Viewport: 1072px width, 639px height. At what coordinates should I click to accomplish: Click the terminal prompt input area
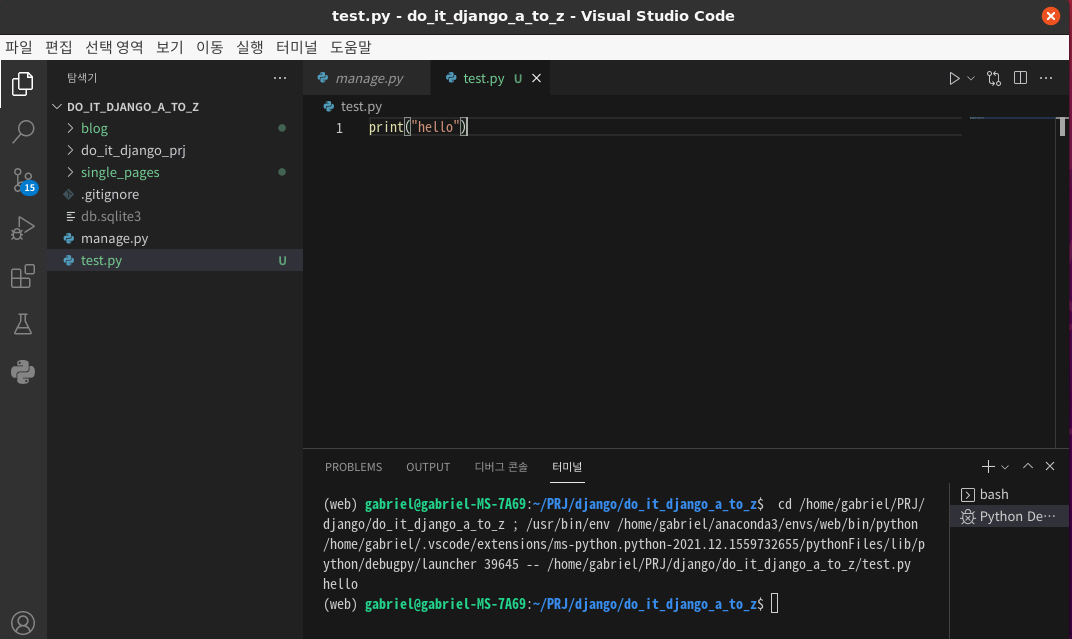click(x=775, y=604)
